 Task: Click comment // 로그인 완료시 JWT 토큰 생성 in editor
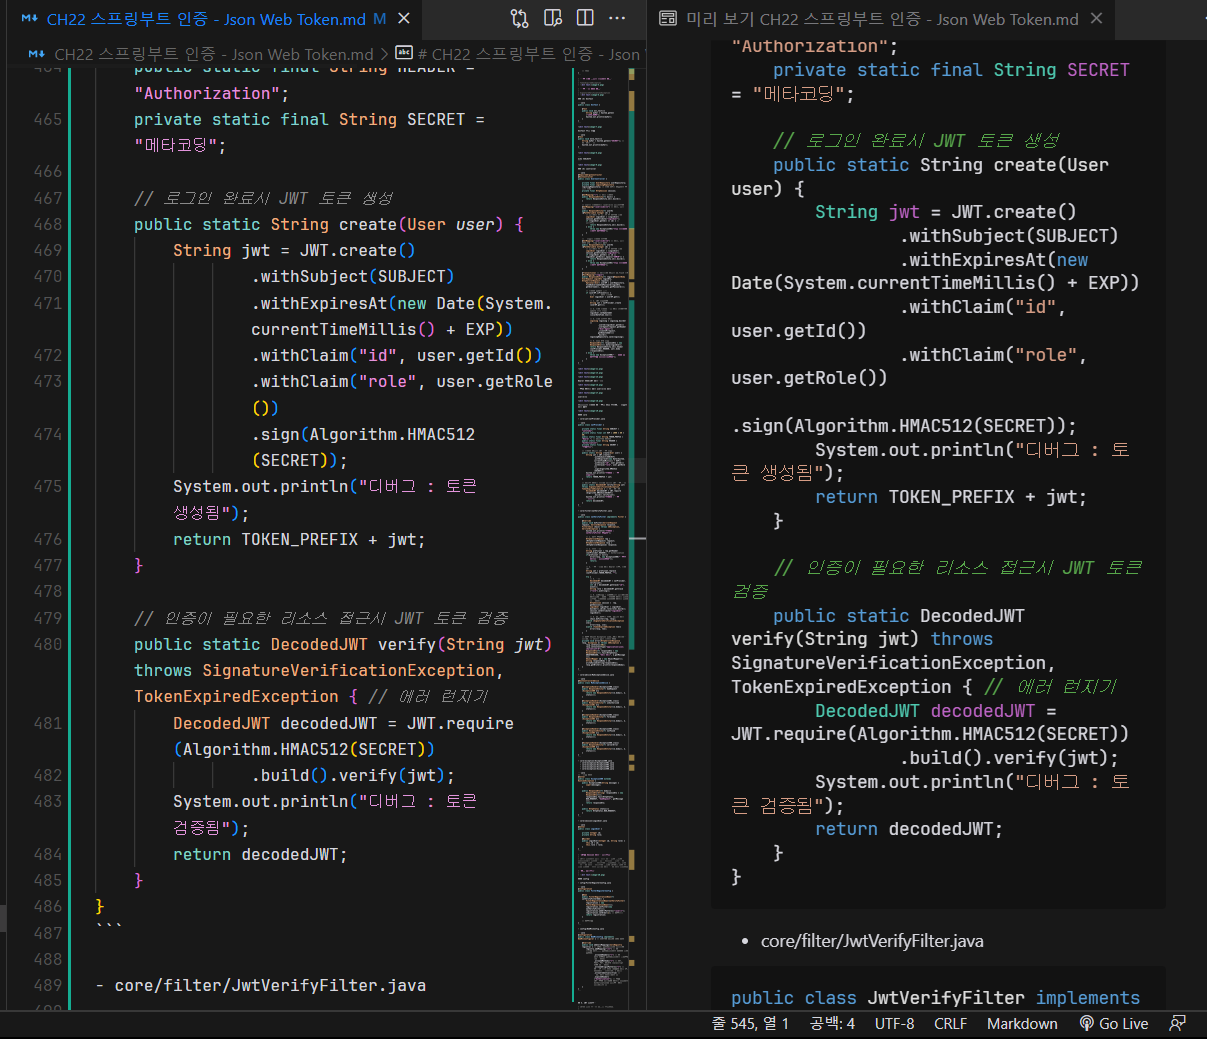pos(264,198)
